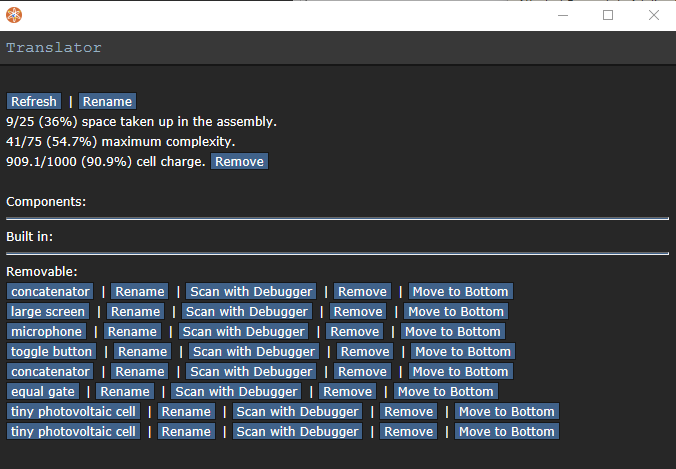This screenshot has width=676, height=469.
Task: Rename the Translator assembly at top
Action: (107, 101)
